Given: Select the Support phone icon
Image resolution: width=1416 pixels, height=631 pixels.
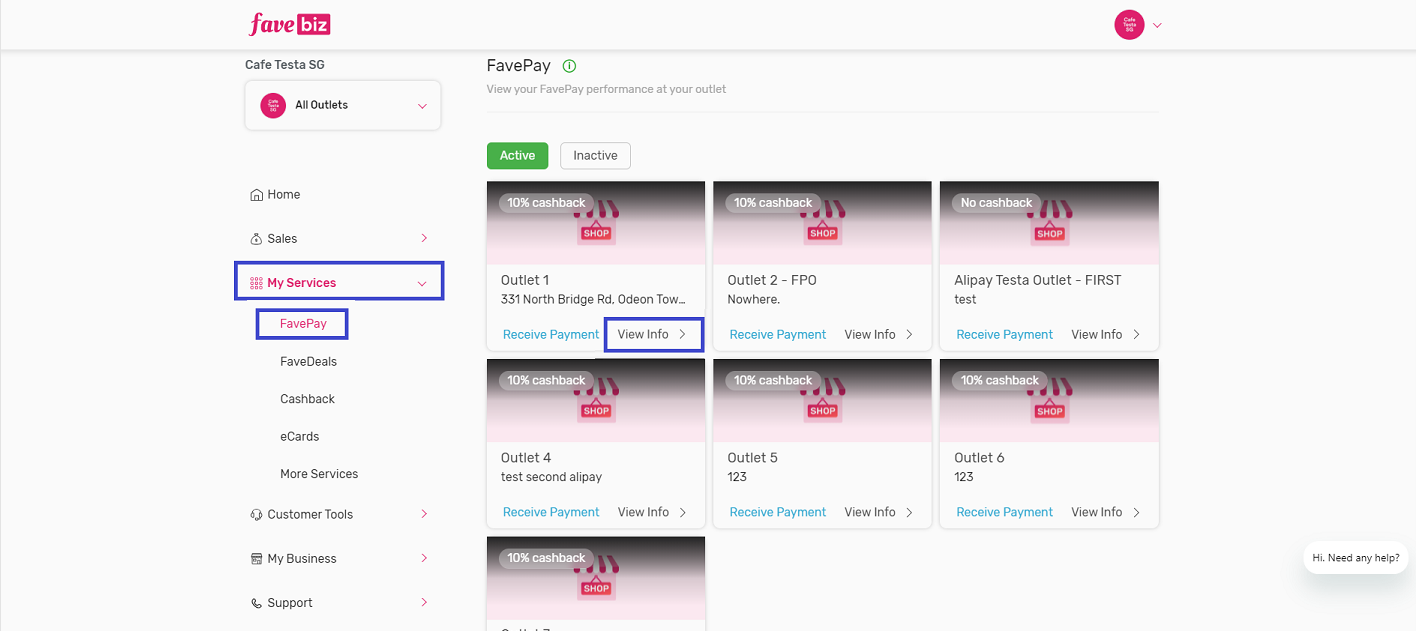Looking at the screenshot, I should coord(257,602).
